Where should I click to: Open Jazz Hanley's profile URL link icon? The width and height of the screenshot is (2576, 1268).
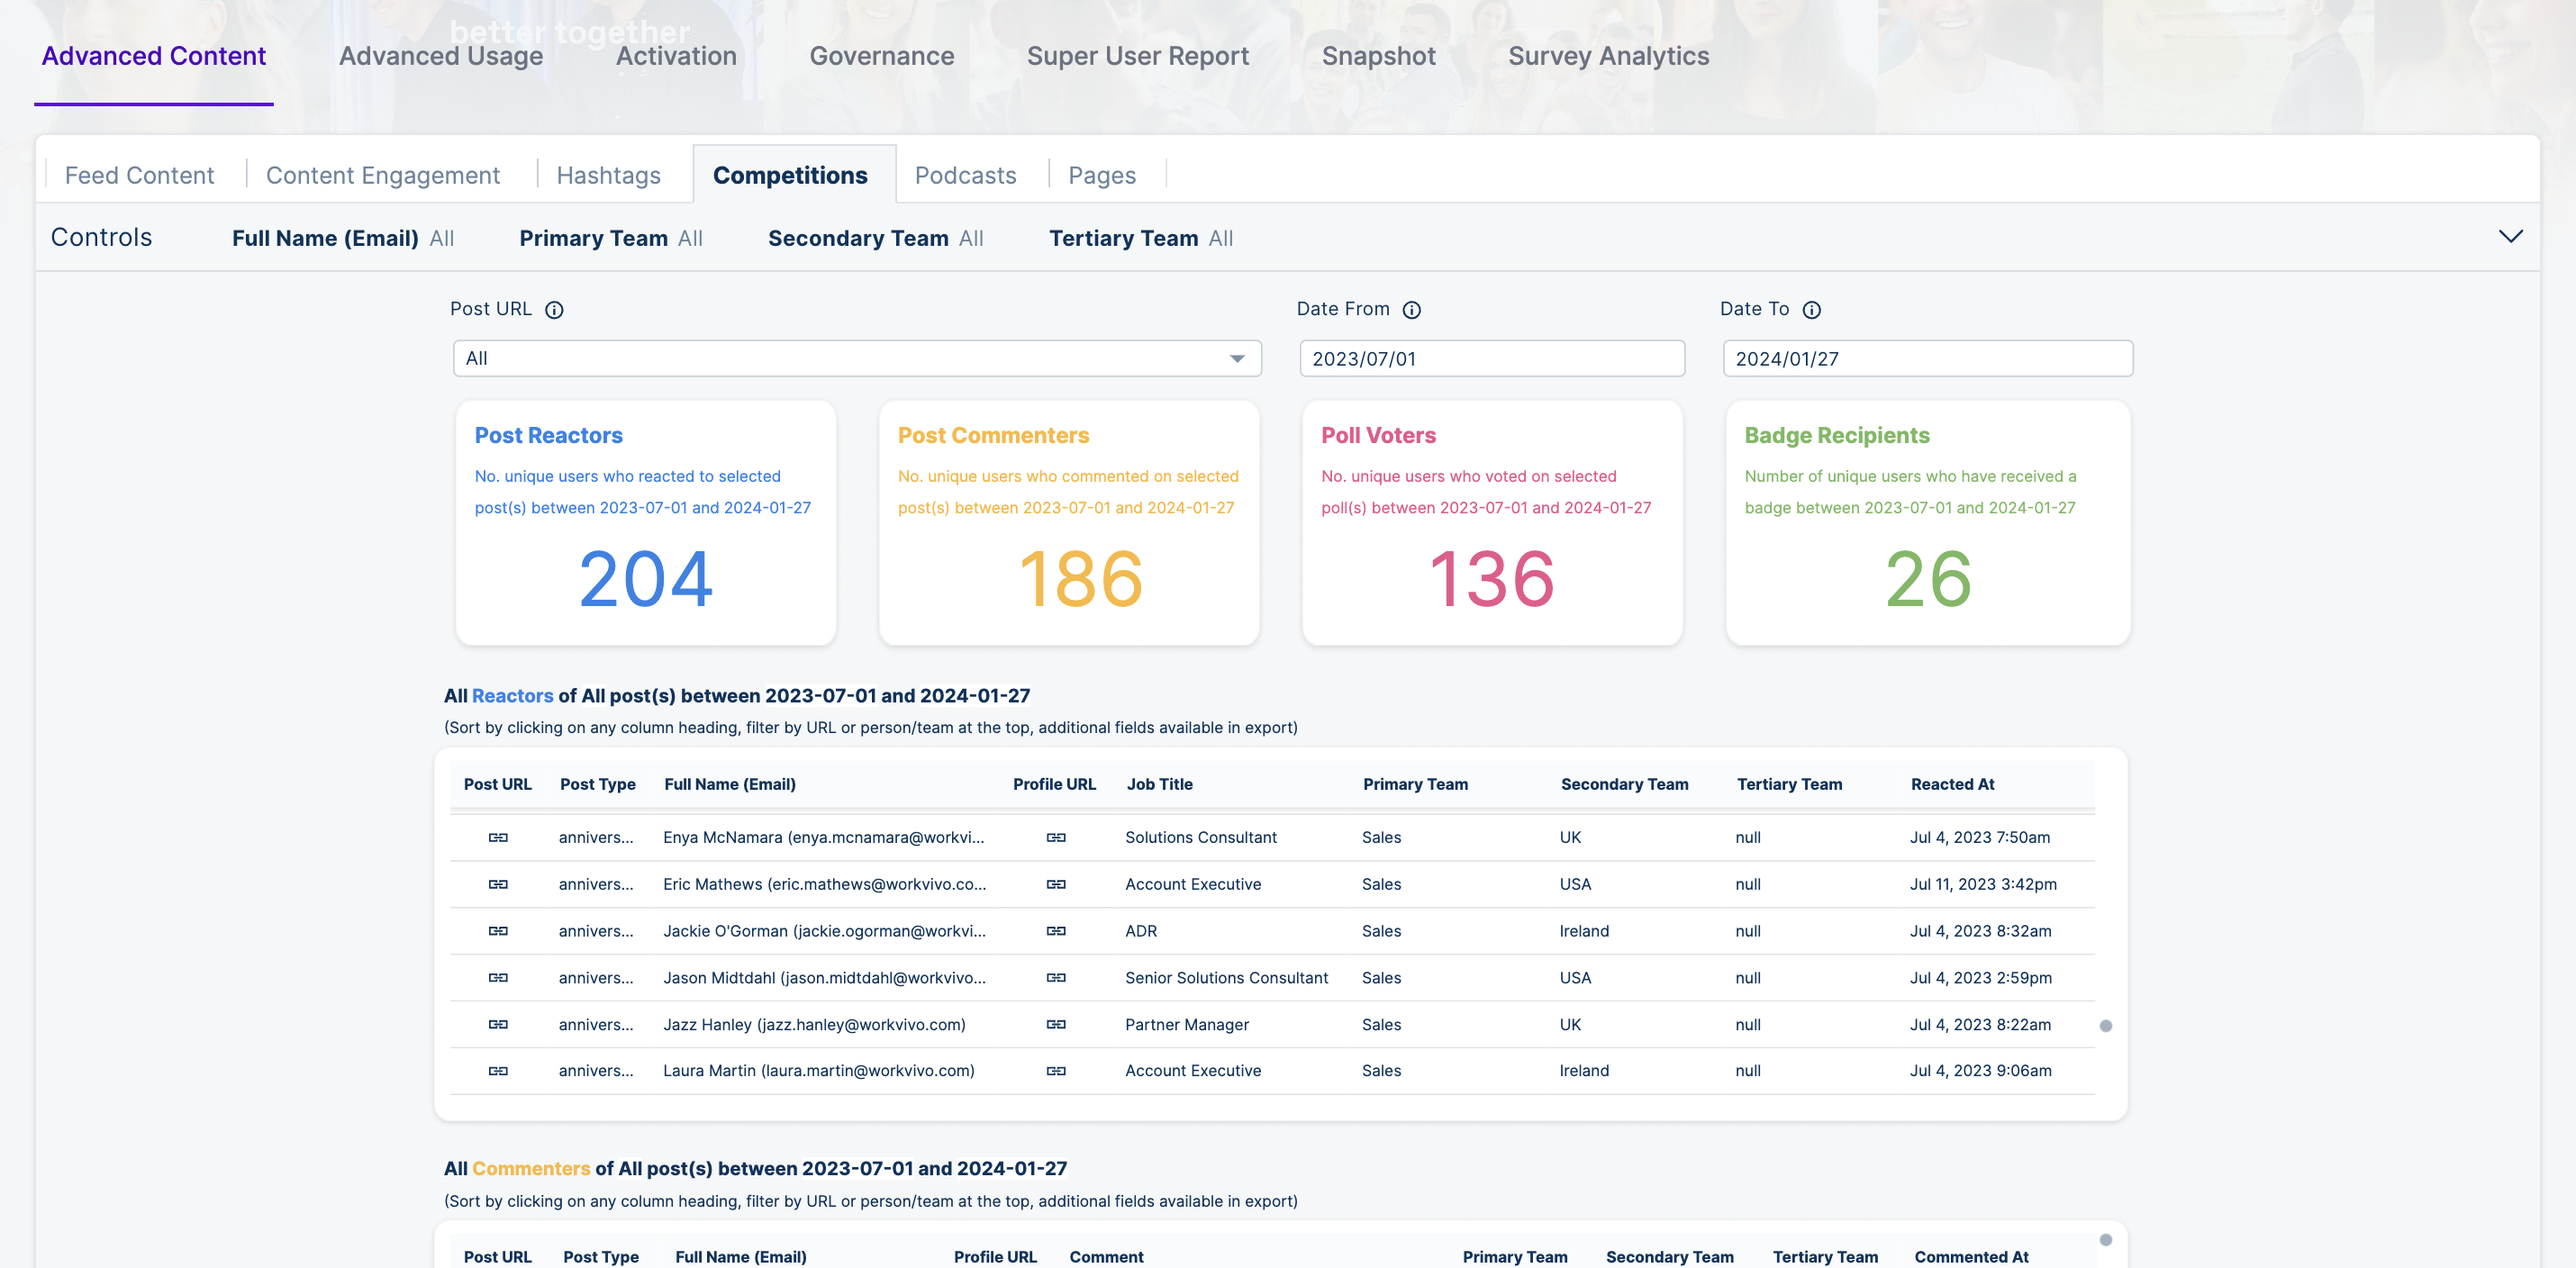(1056, 1024)
